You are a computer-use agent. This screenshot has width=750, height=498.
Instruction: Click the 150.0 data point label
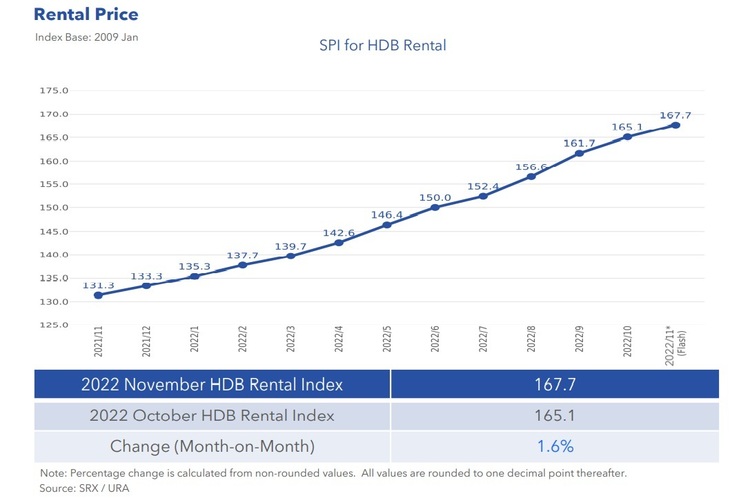pos(435,198)
